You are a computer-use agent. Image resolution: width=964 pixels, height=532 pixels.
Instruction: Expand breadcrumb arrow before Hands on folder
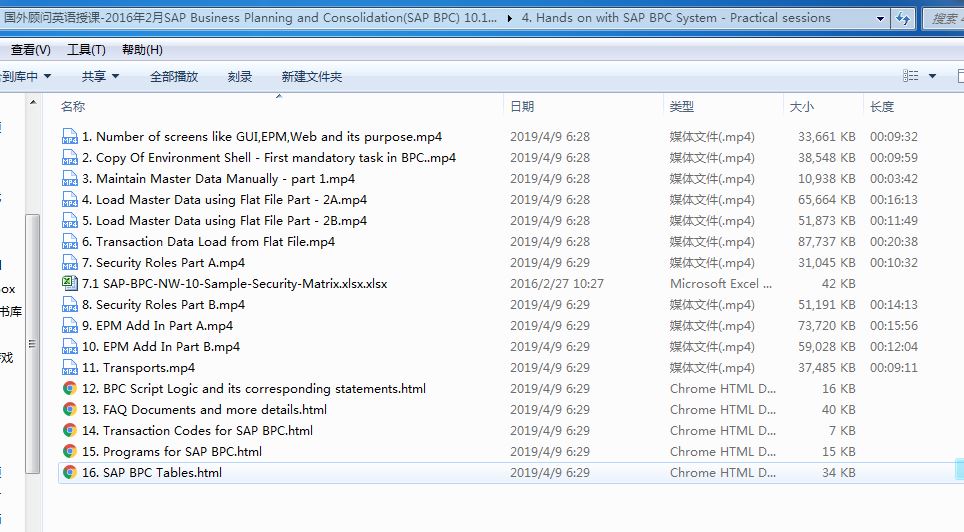[509, 18]
